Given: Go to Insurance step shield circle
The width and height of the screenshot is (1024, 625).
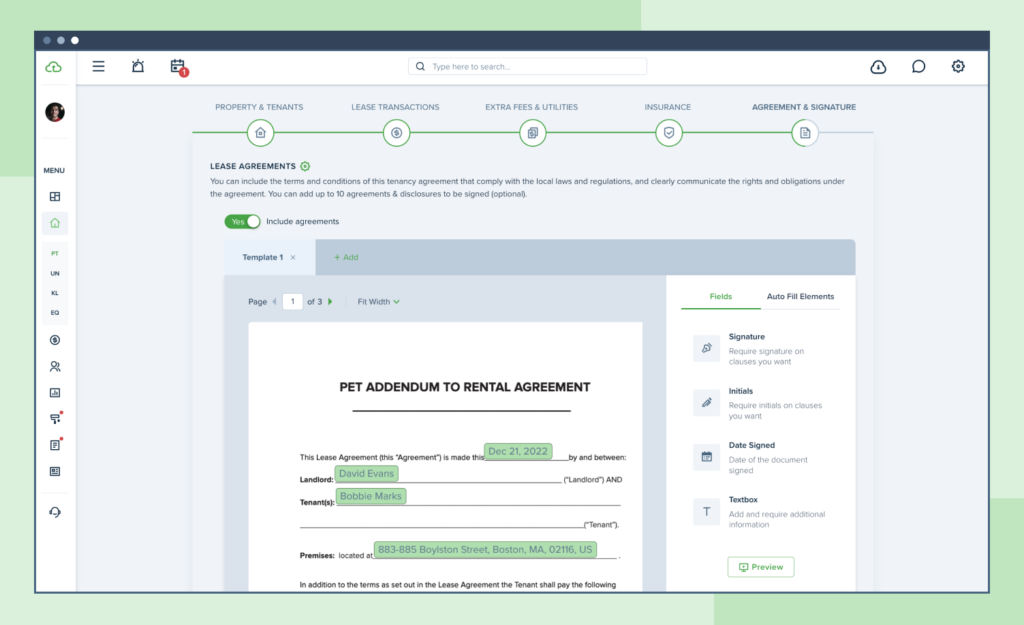Looking at the screenshot, I should click(669, 133).
